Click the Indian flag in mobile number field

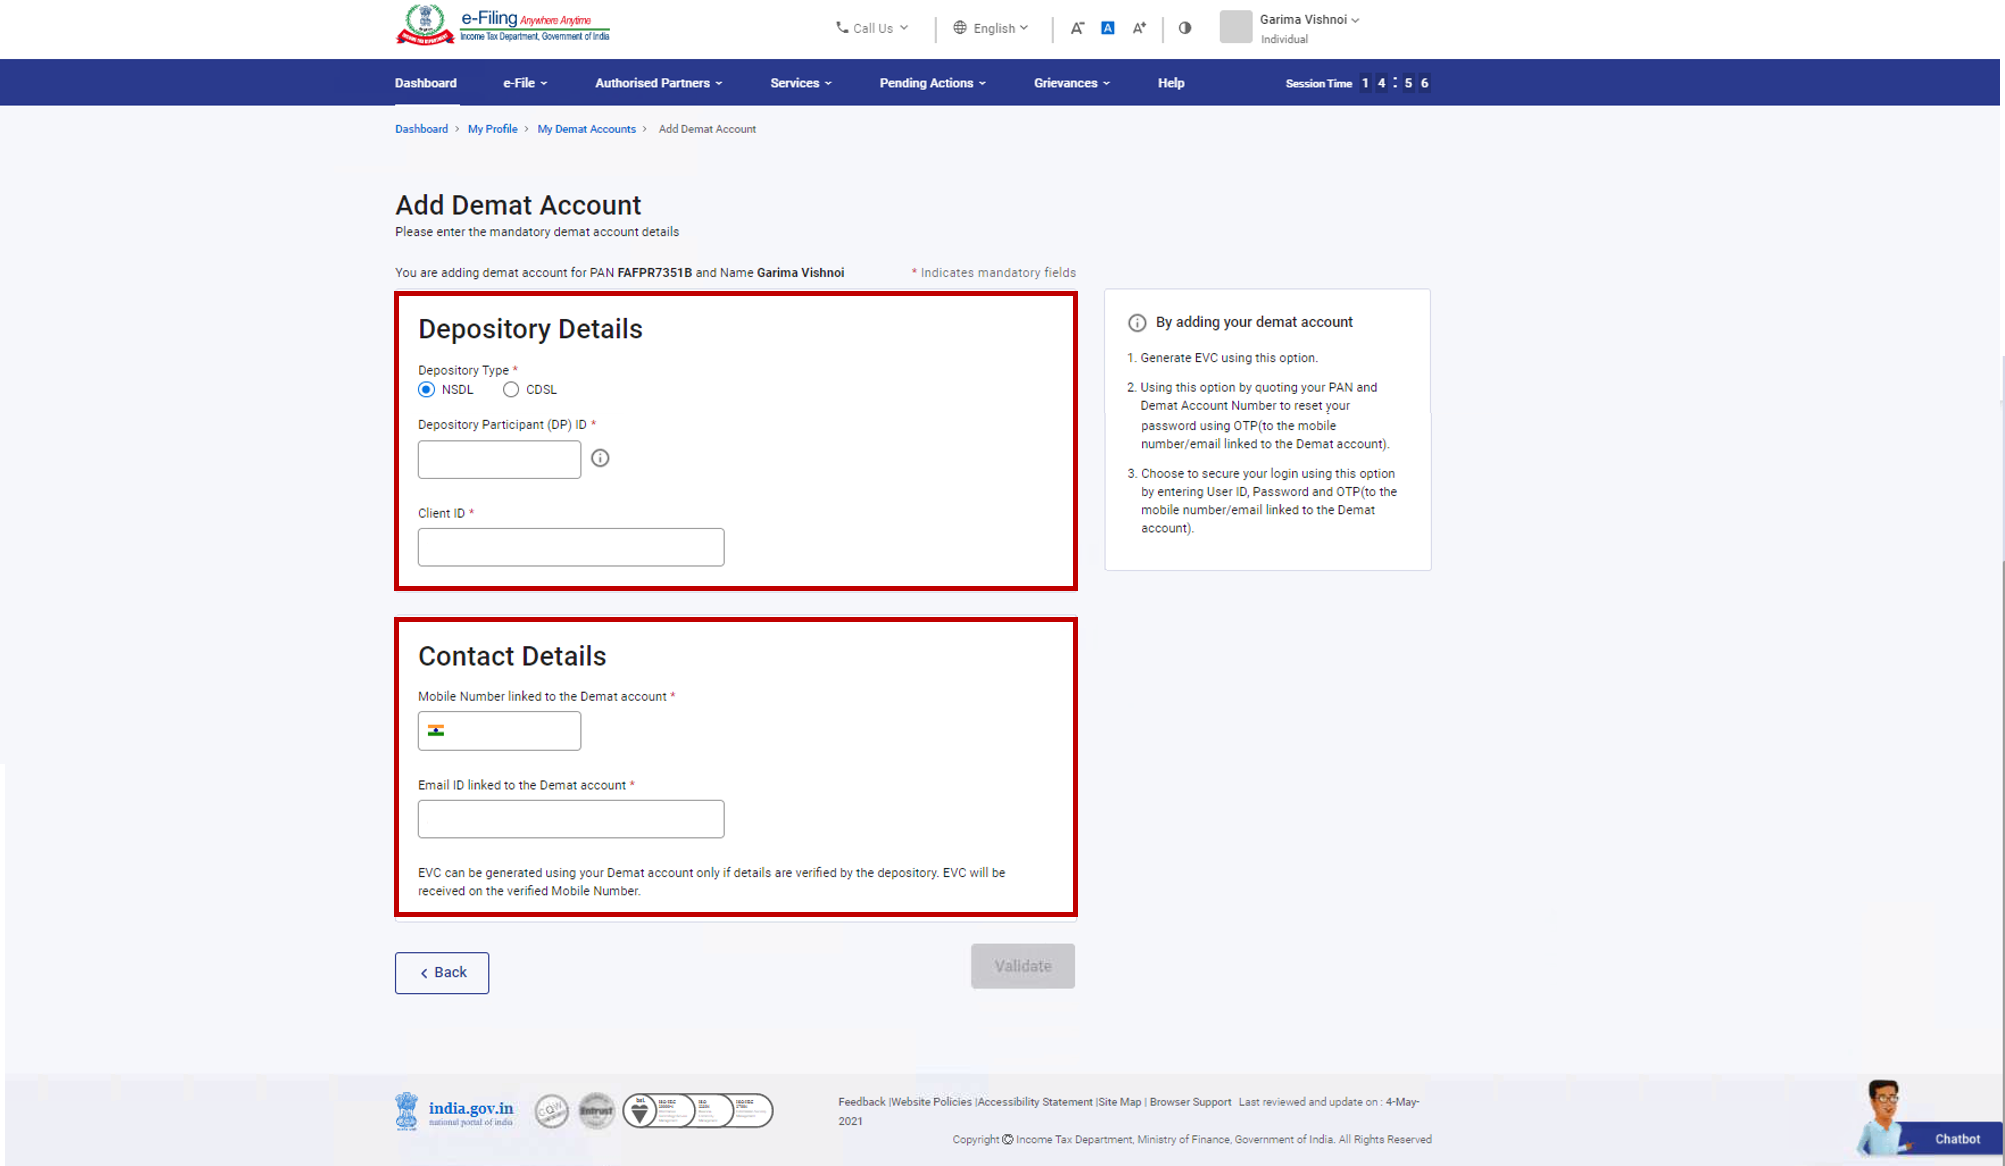tap(437, 730)
